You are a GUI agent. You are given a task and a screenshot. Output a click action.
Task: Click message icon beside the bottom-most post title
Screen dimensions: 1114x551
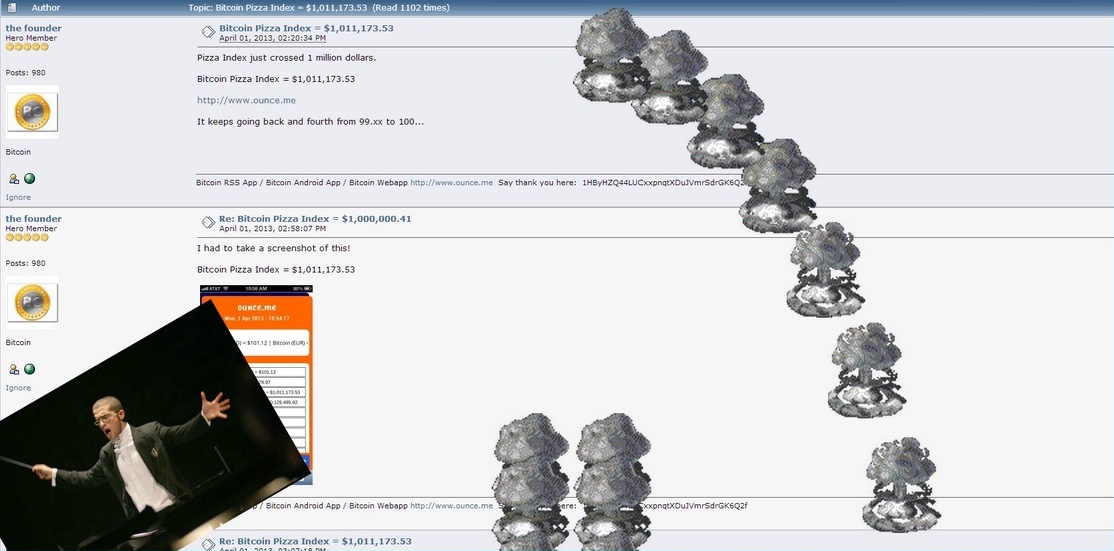click(208, 545)
